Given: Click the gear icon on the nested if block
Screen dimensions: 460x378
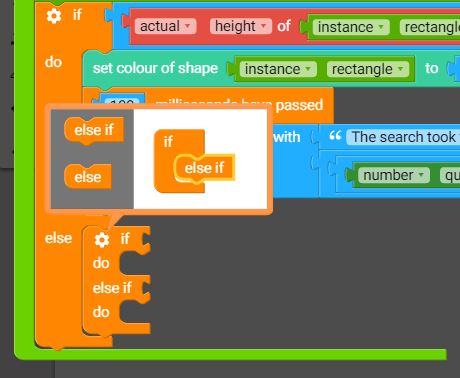Looking at the screenshot, I should (x=102, y=239).
